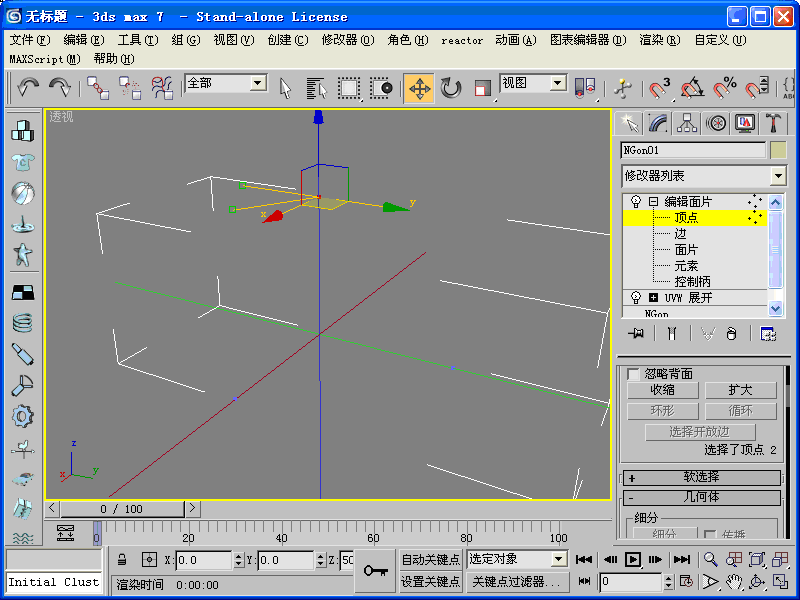Click the NGon01 object color swatch
Screen dimensions: 800x600
pos(778,150)
